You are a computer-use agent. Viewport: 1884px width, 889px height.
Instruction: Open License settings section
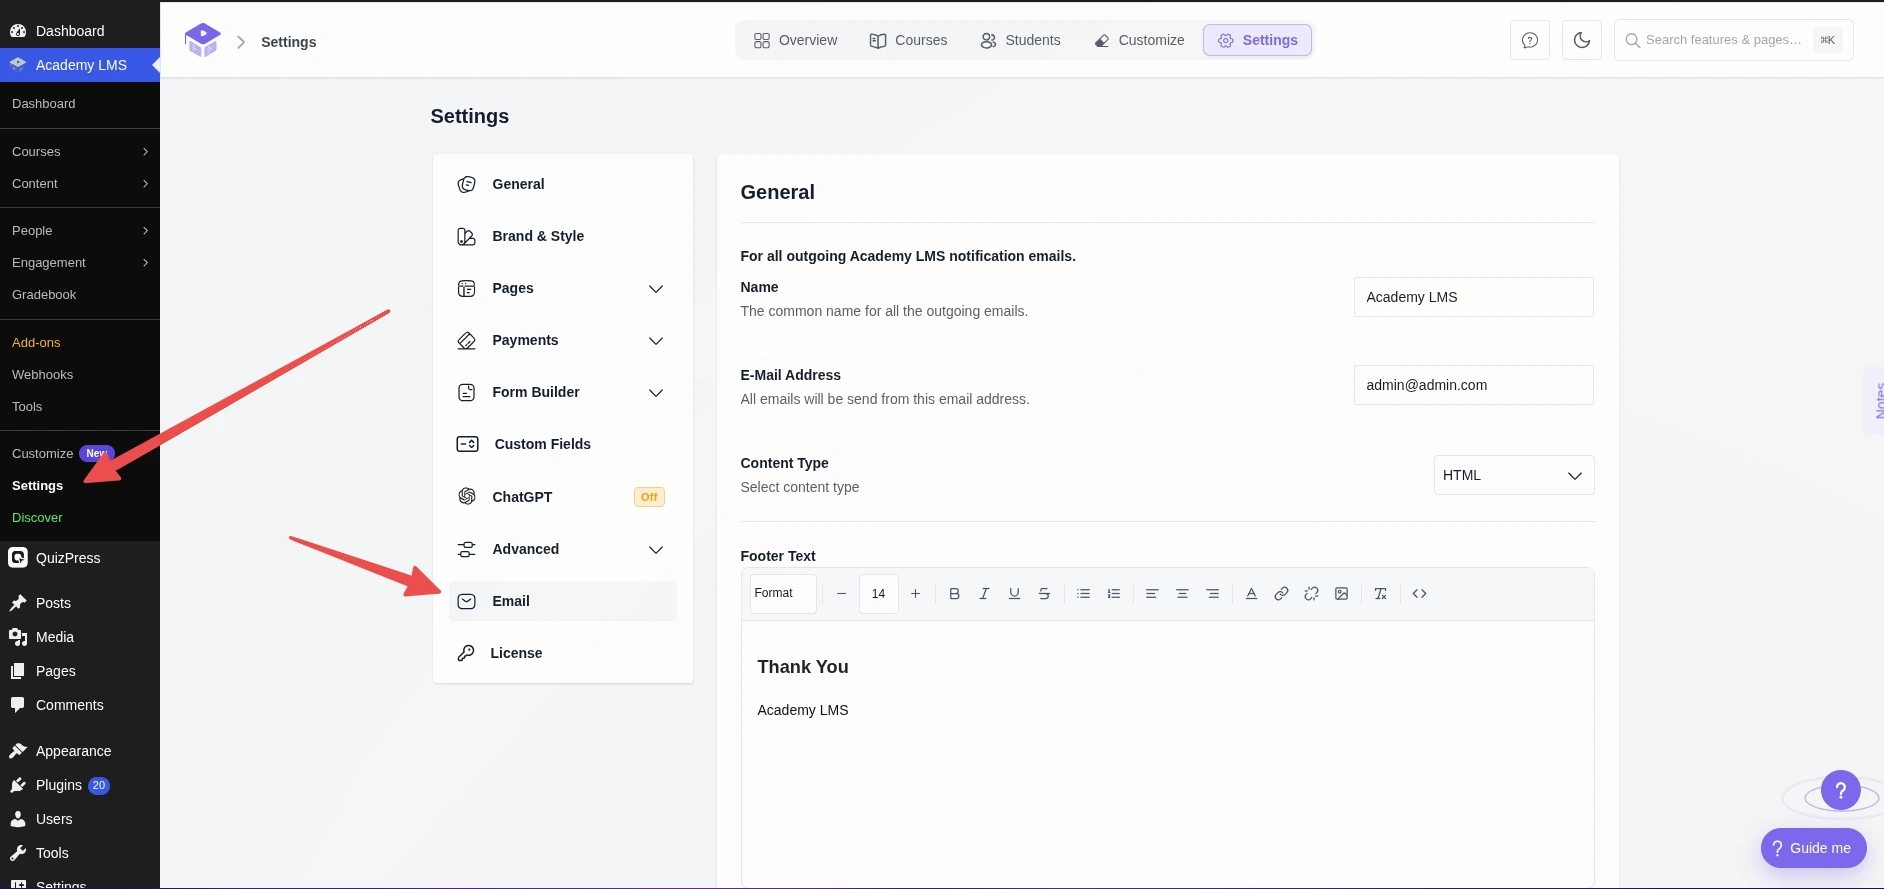[562, 653]
